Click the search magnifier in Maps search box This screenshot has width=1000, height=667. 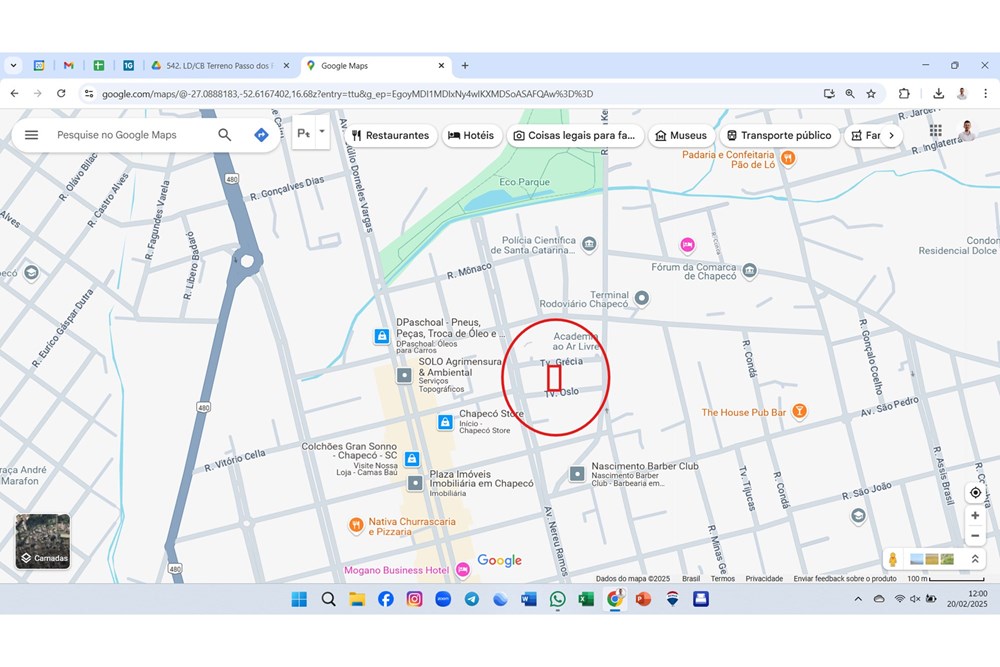[224, 135]
